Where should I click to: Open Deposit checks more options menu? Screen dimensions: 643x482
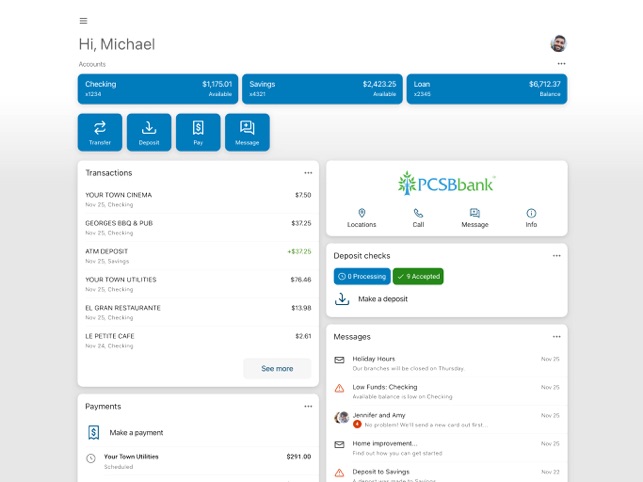pos(556,256)
